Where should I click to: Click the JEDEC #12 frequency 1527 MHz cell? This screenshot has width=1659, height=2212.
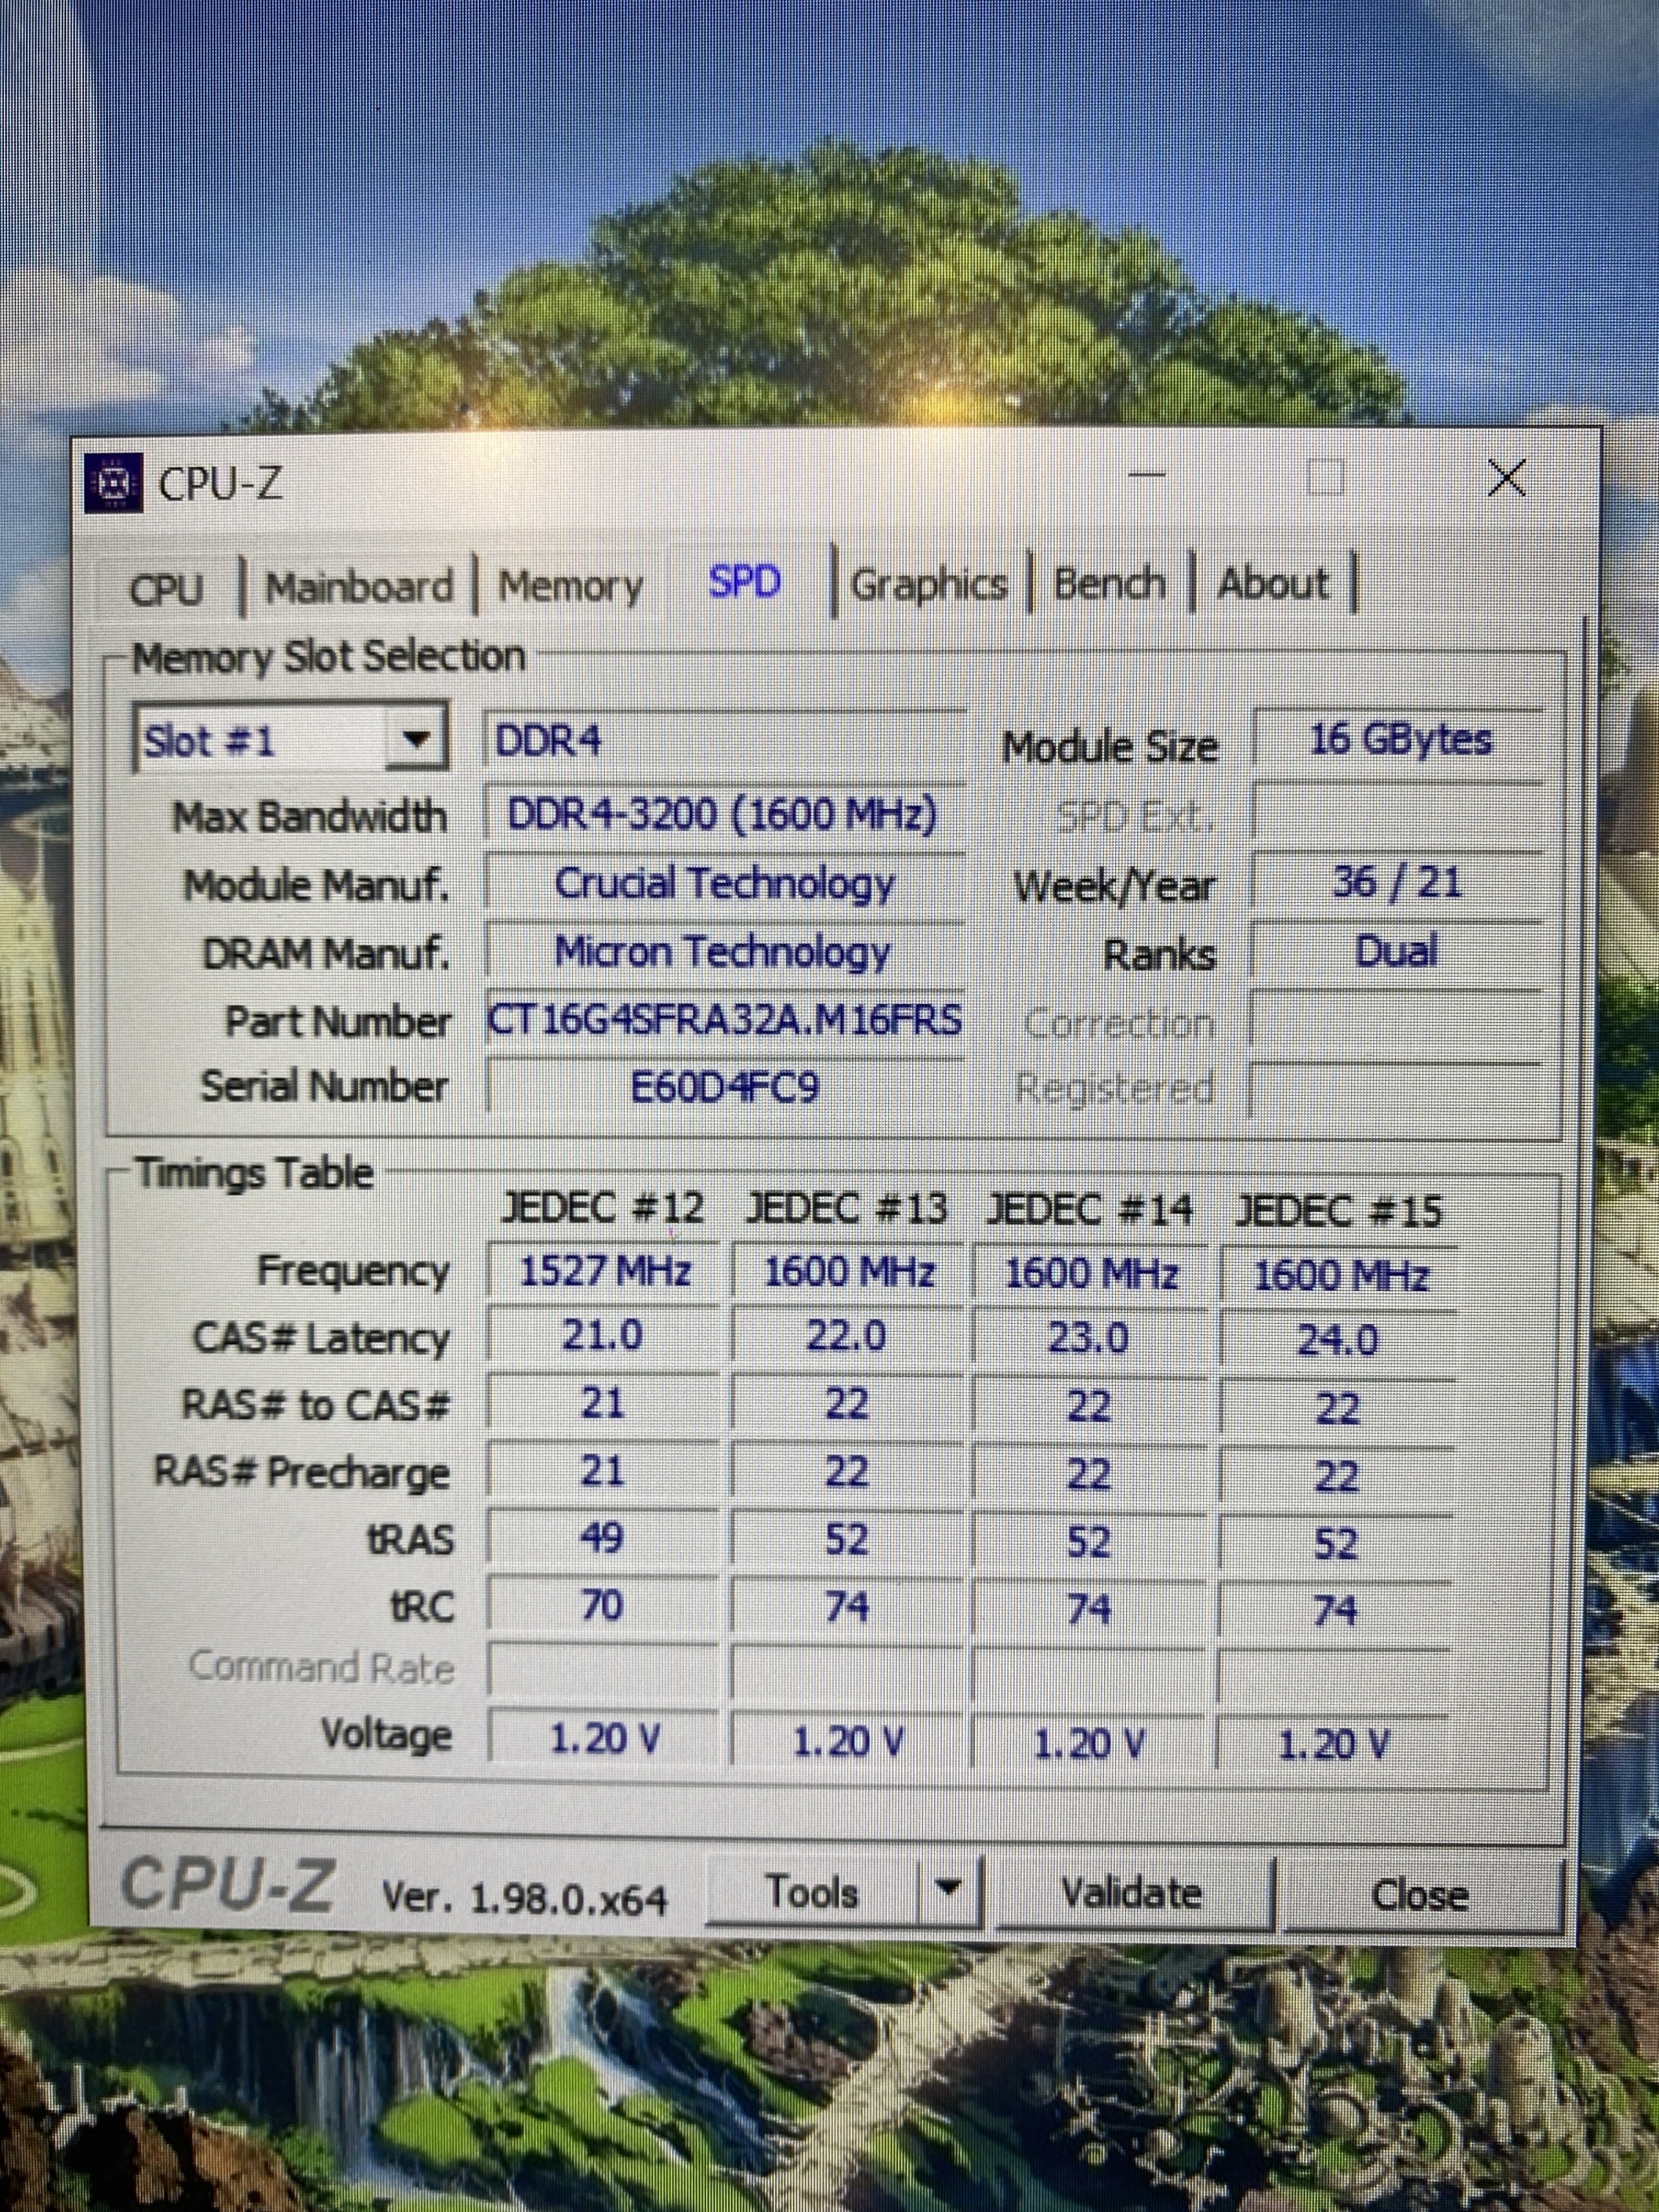[604, 1272]
